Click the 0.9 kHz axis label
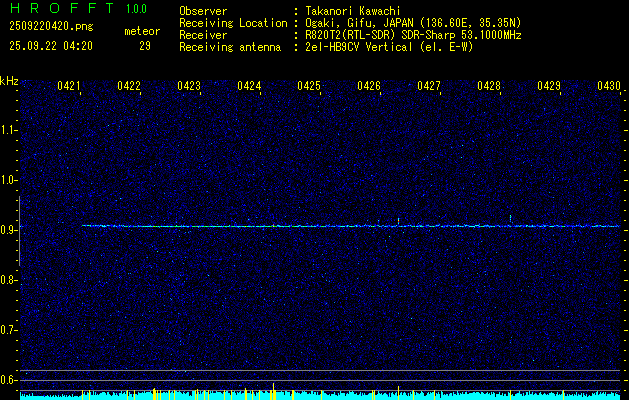Viewport: 629px width, 400px height. 7,230
